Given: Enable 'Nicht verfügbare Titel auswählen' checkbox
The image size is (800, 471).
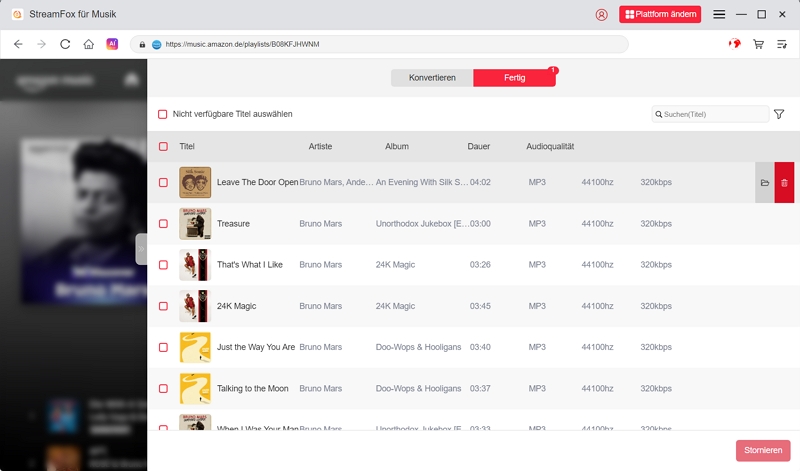Looking at the screenshot, I should [163, 114].
